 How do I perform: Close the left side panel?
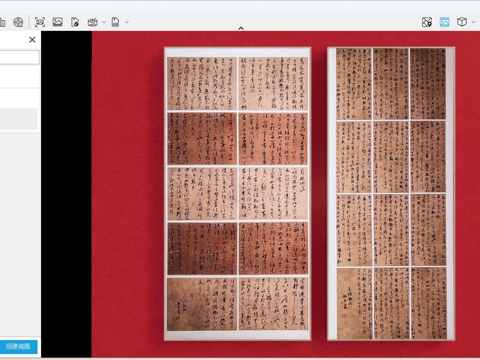[x=32, y=40]
